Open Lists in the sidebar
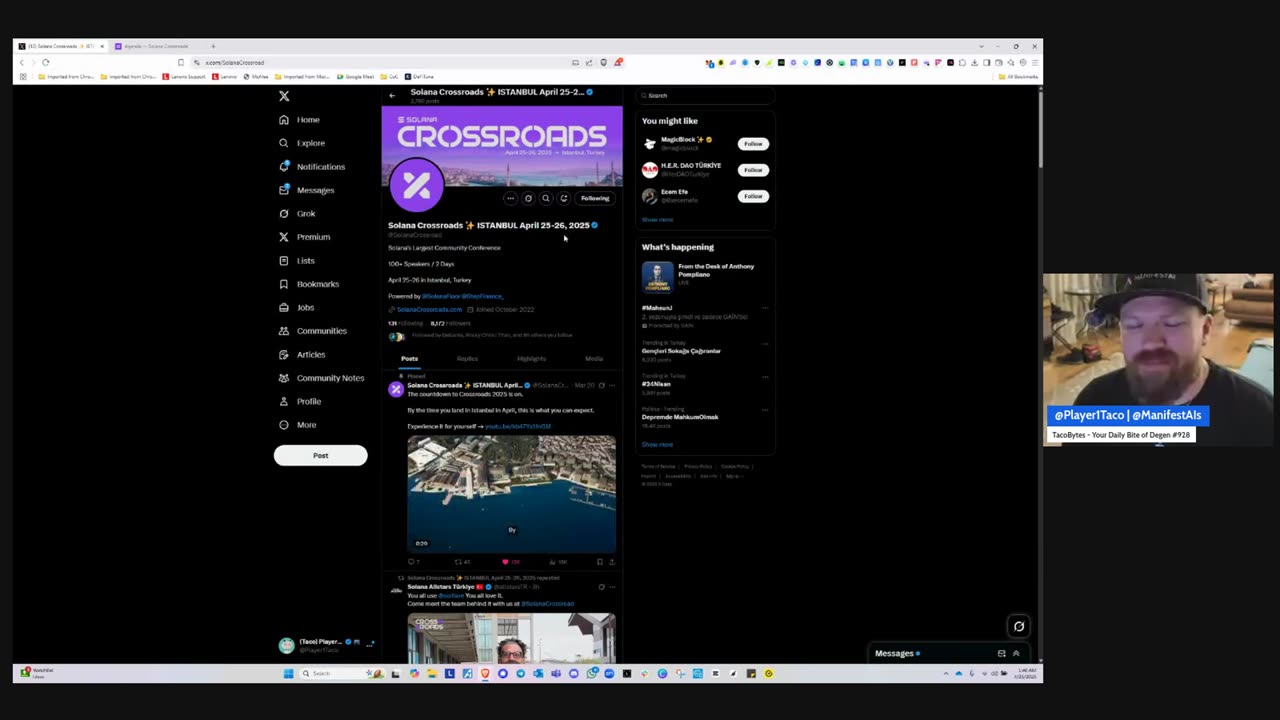The width and height of the screenshot is (1280, 720). (x=296, y=261)
